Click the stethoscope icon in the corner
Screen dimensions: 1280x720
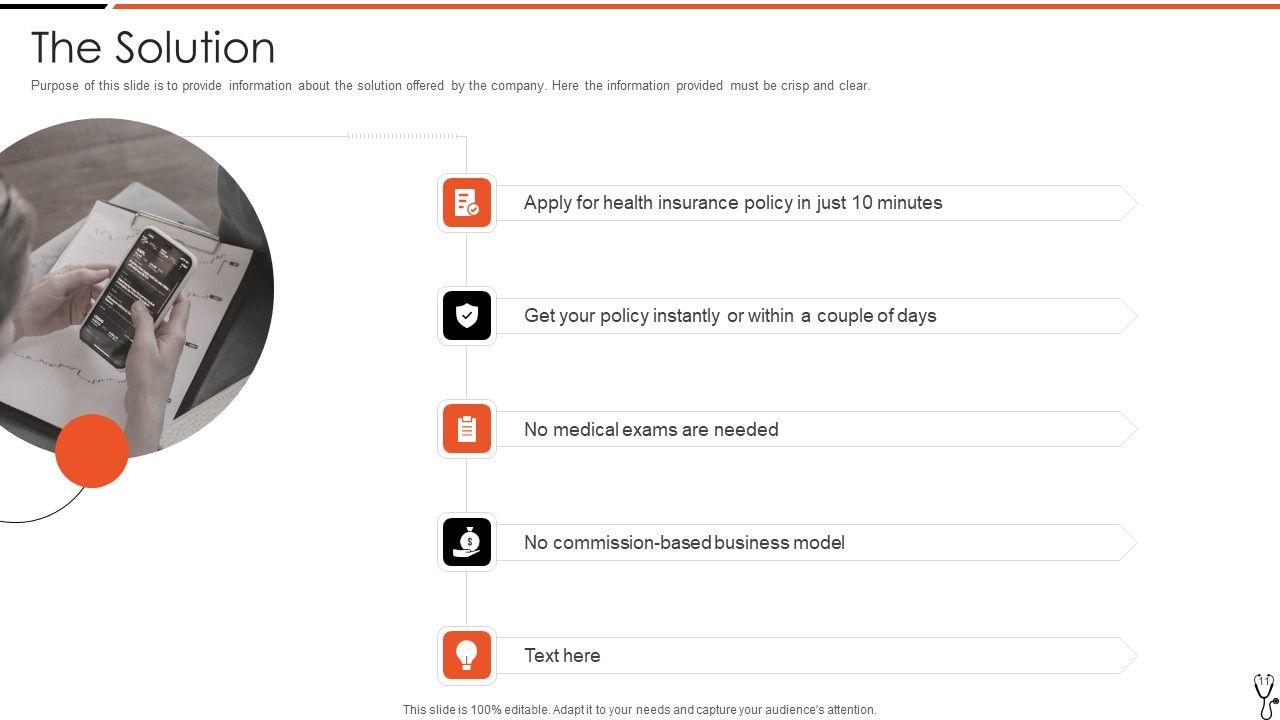click(x=1265, y=695)
